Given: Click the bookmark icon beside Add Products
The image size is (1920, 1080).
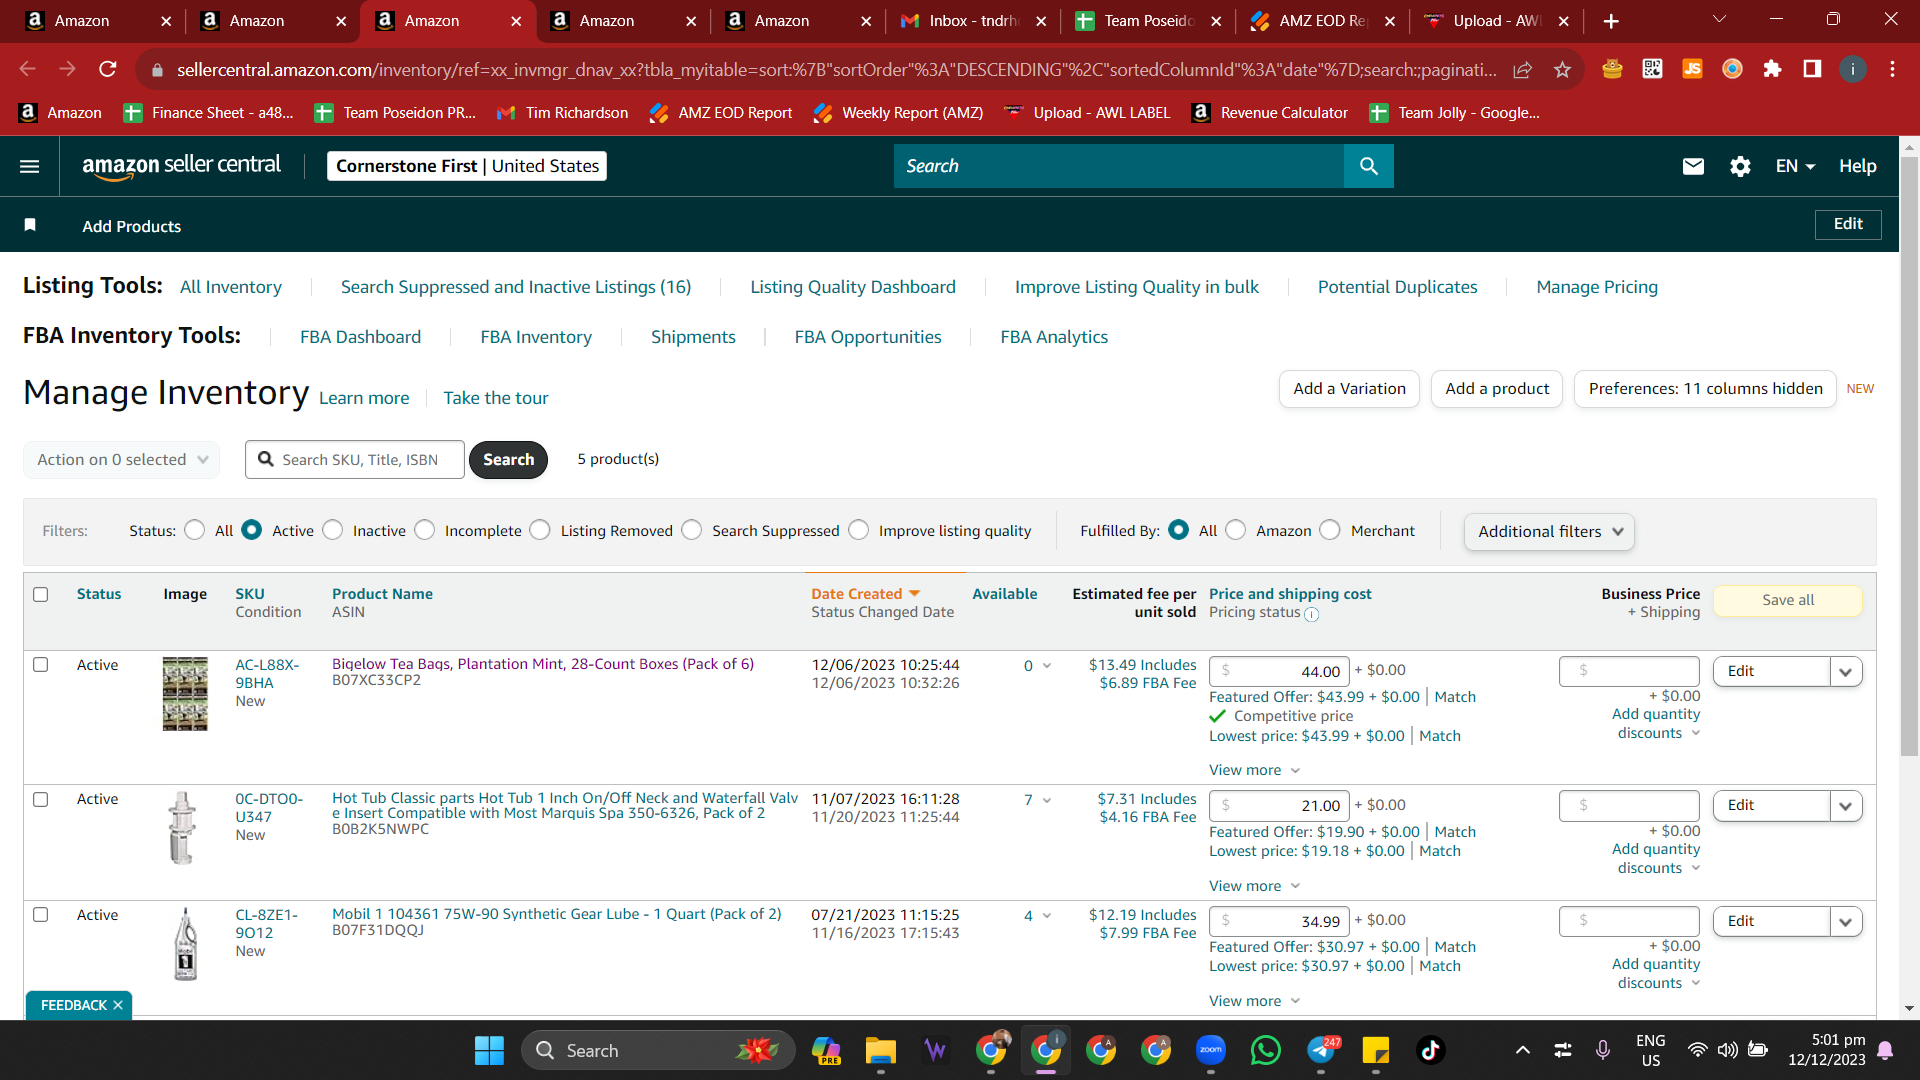Looking at the screenshot, I should pos(30,225).
